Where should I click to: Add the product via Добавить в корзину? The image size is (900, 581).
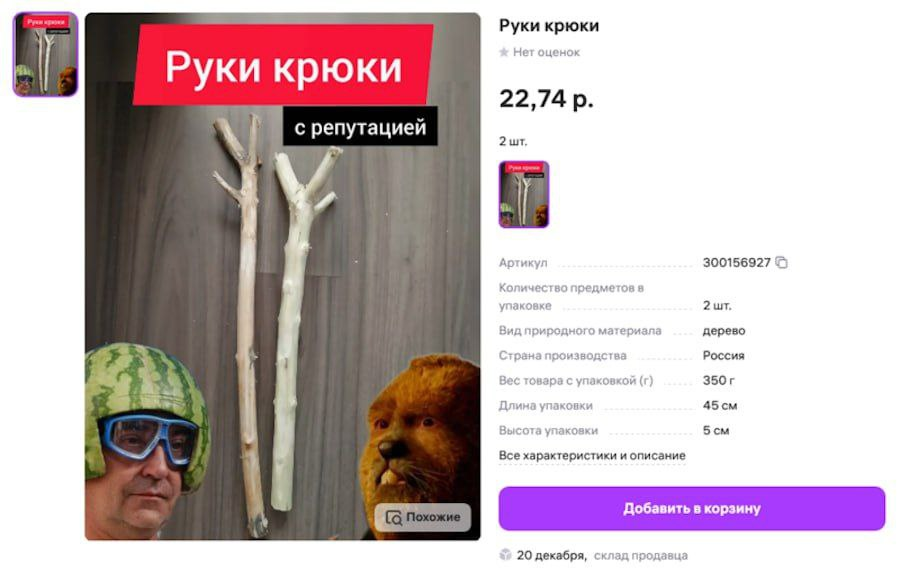[692, 508]
